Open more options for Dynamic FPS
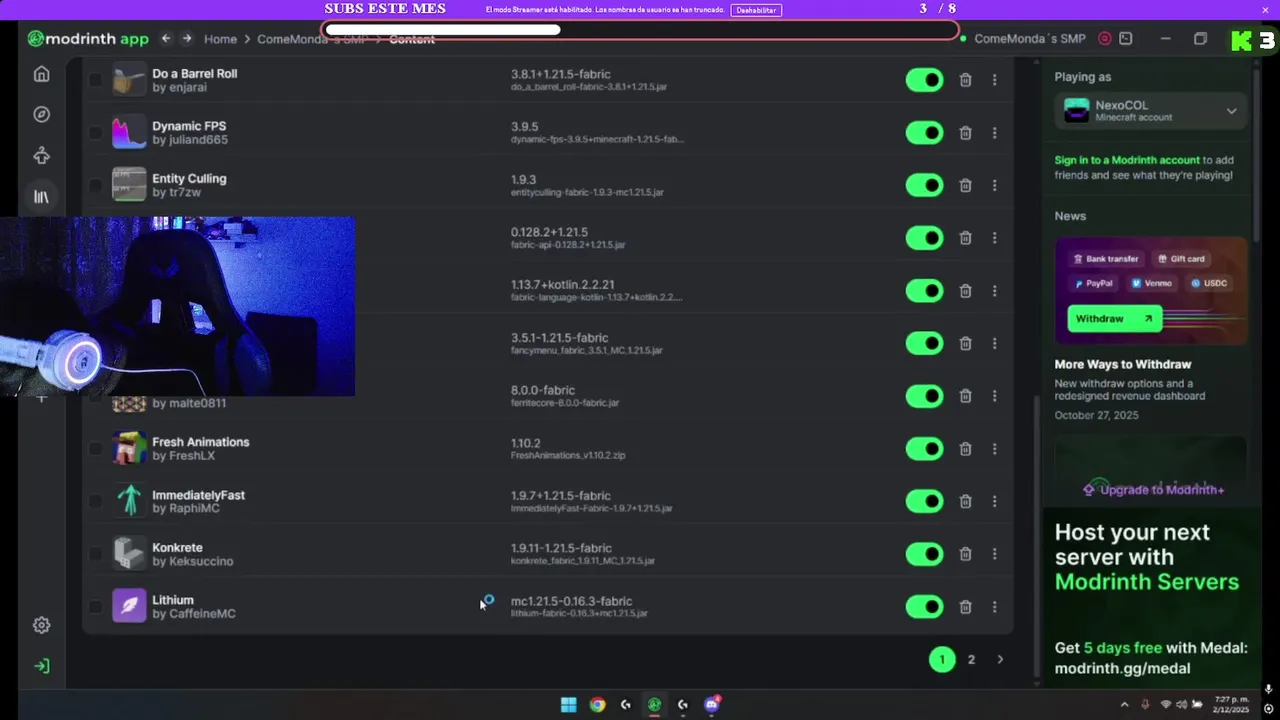This screenshot has width=1280, height=720. 994,132
